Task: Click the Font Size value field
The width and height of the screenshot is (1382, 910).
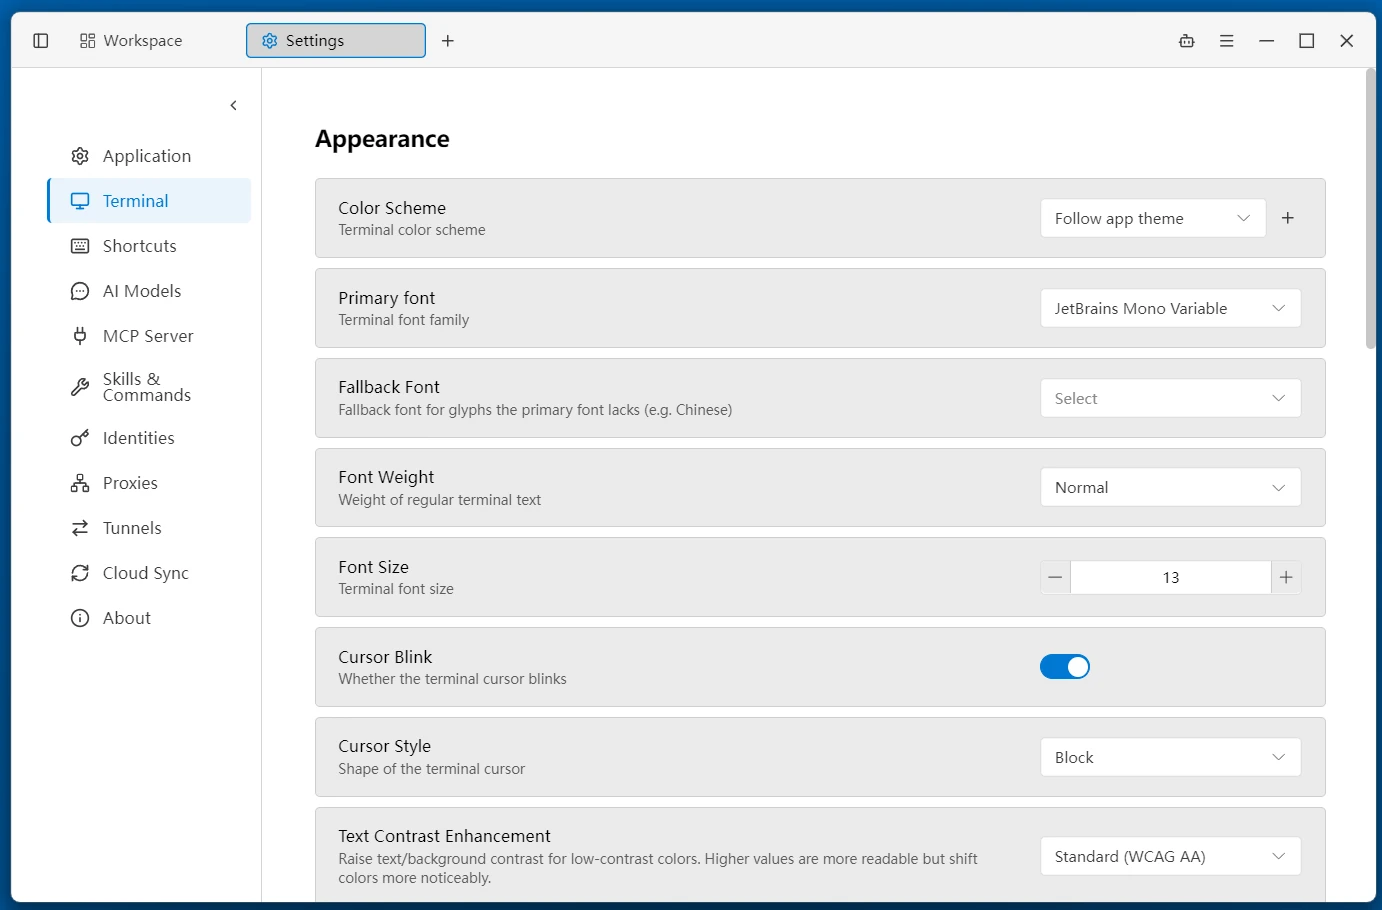Action: point(1171,577)
